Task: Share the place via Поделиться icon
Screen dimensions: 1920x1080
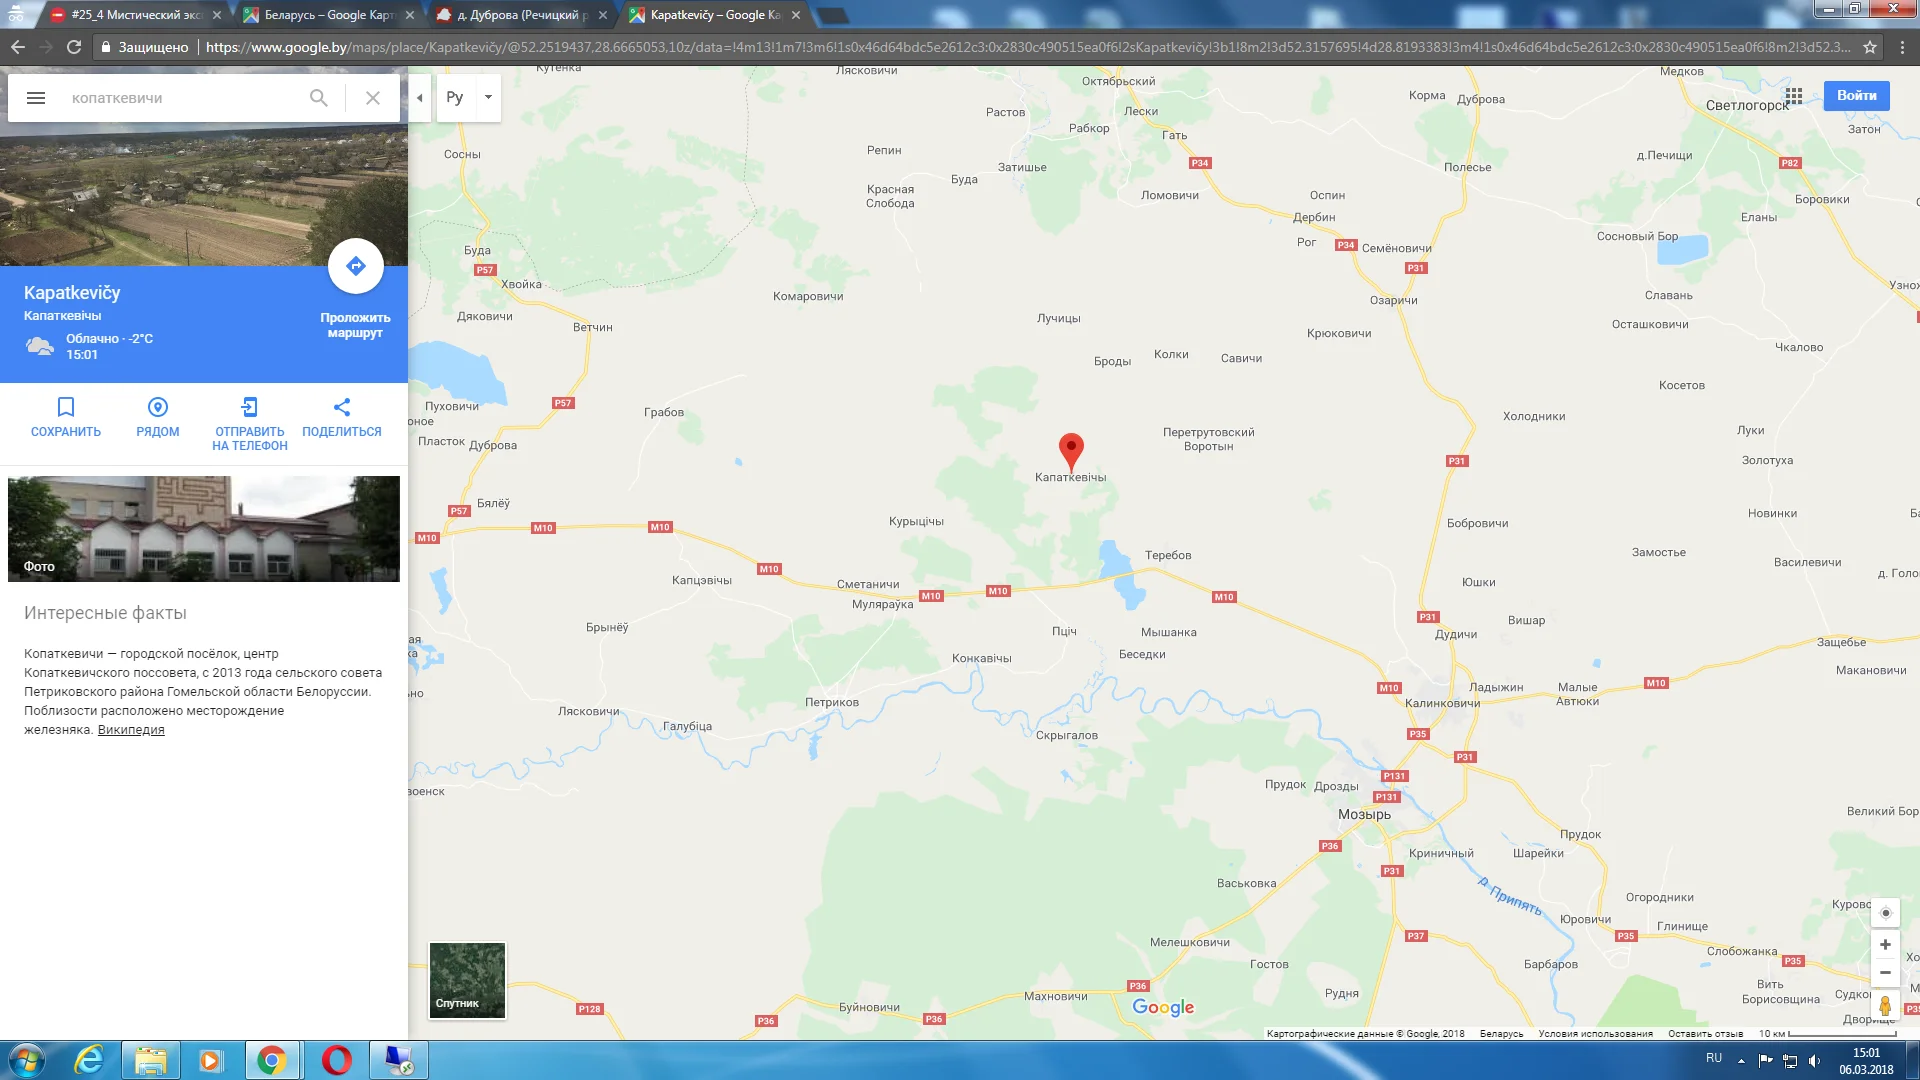Action: [342, 407]
